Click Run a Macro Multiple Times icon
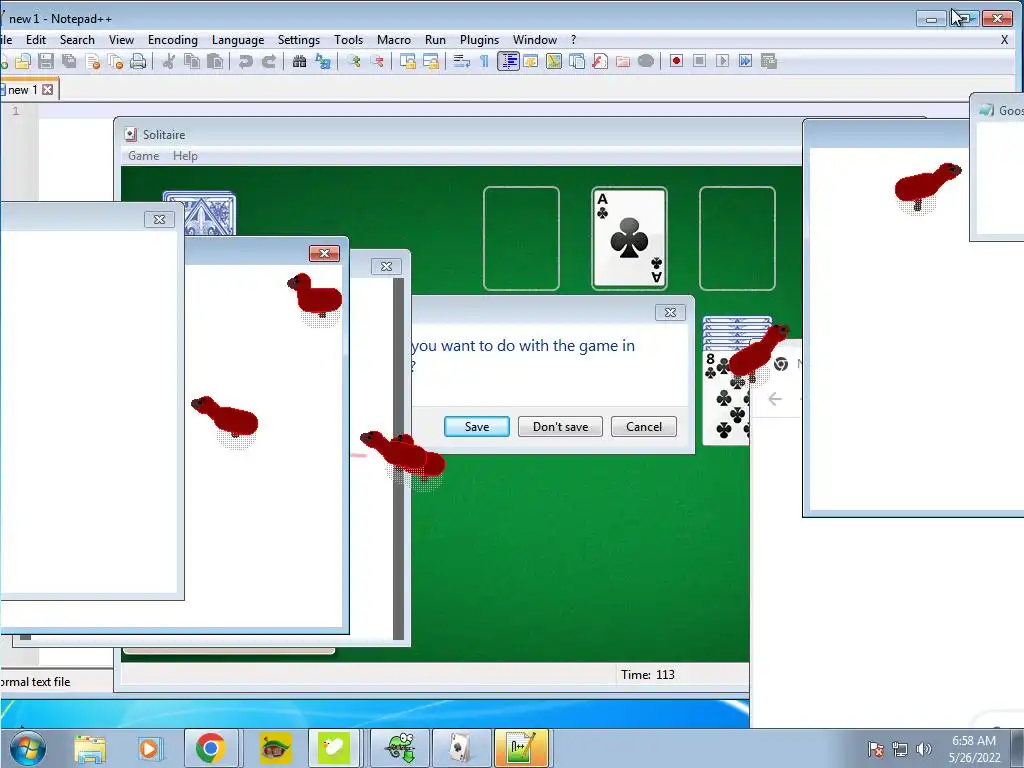The image size is (1024, 768). coord(745,61)
